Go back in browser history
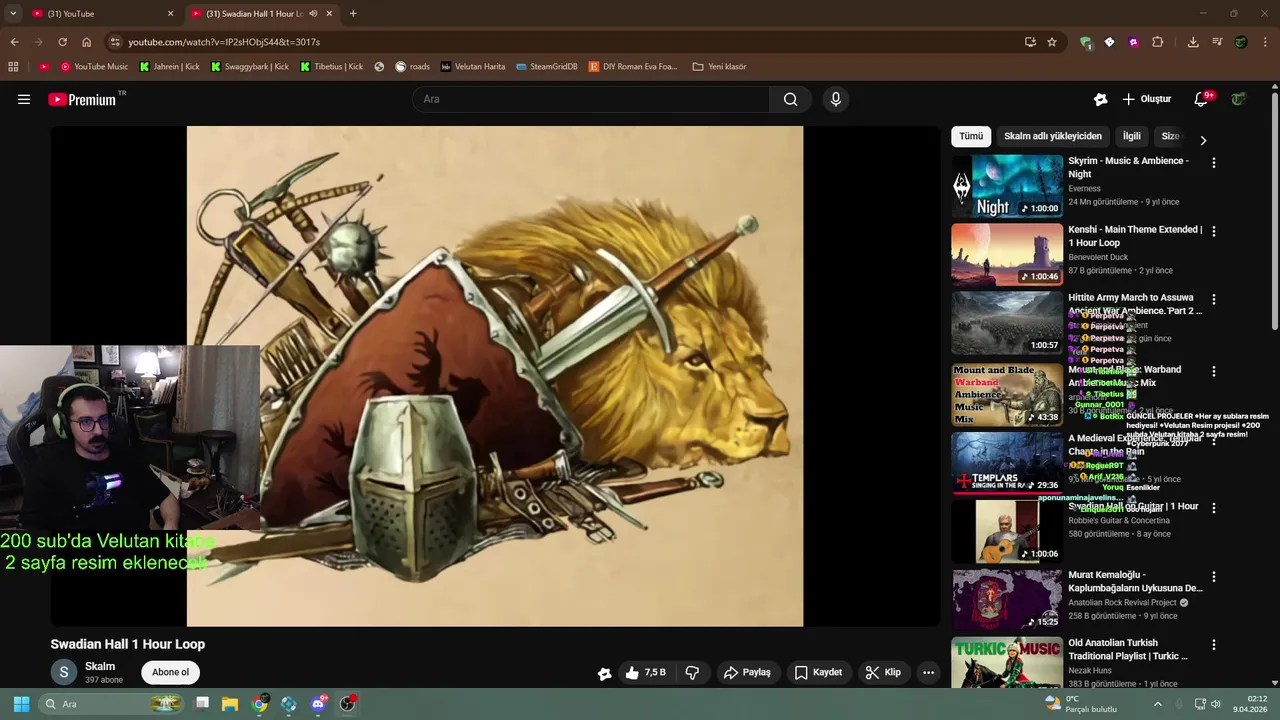 pos(14,42)
